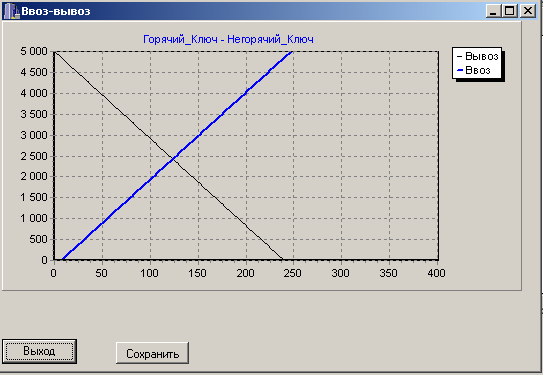543x375 pixels.
Task: Click the x-axis label 150
Action: 197,273
